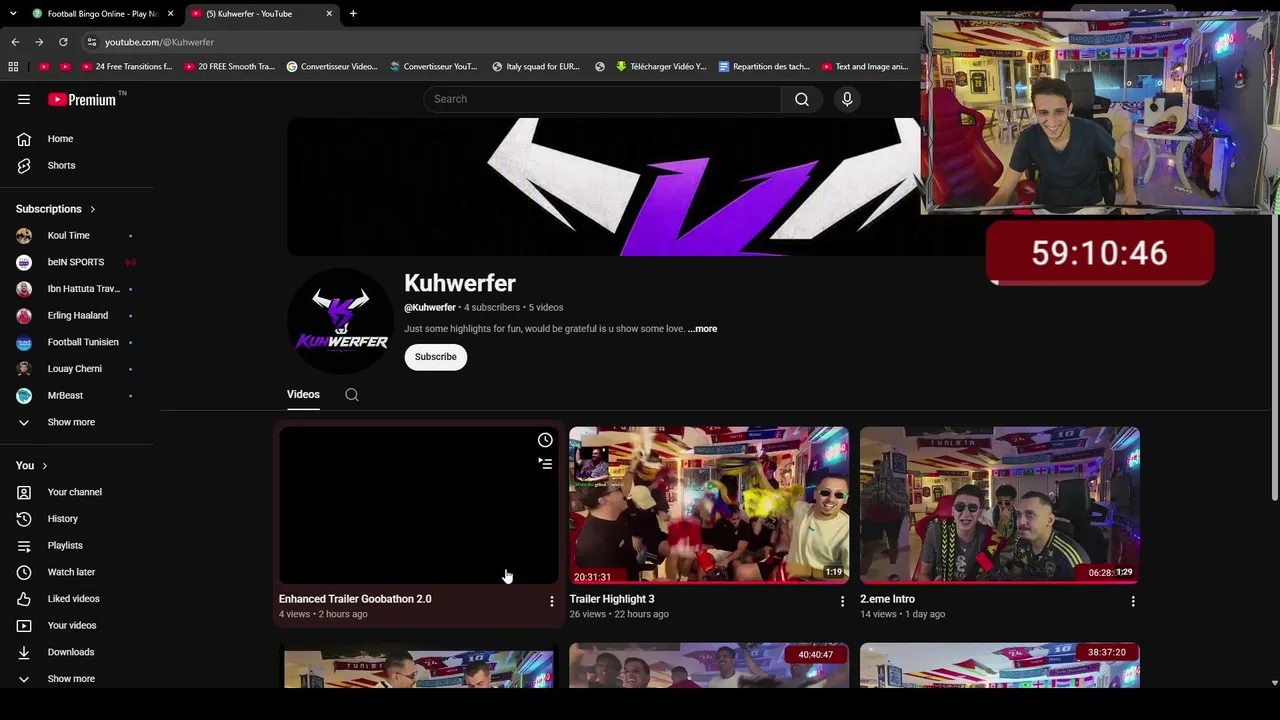The image size is (1280, 720).
Task: Open the beIN SPORTS subscription
Action: point(77,262)
